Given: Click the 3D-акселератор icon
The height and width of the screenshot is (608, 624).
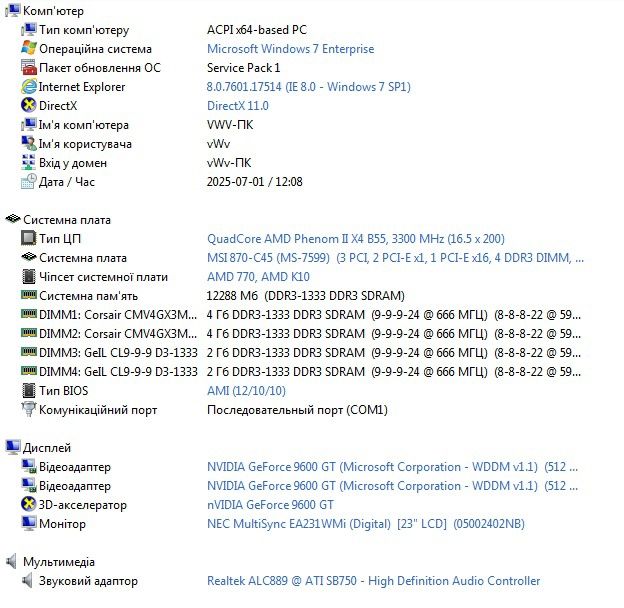Looking at the screenshot, I should [x=29, y=504].
